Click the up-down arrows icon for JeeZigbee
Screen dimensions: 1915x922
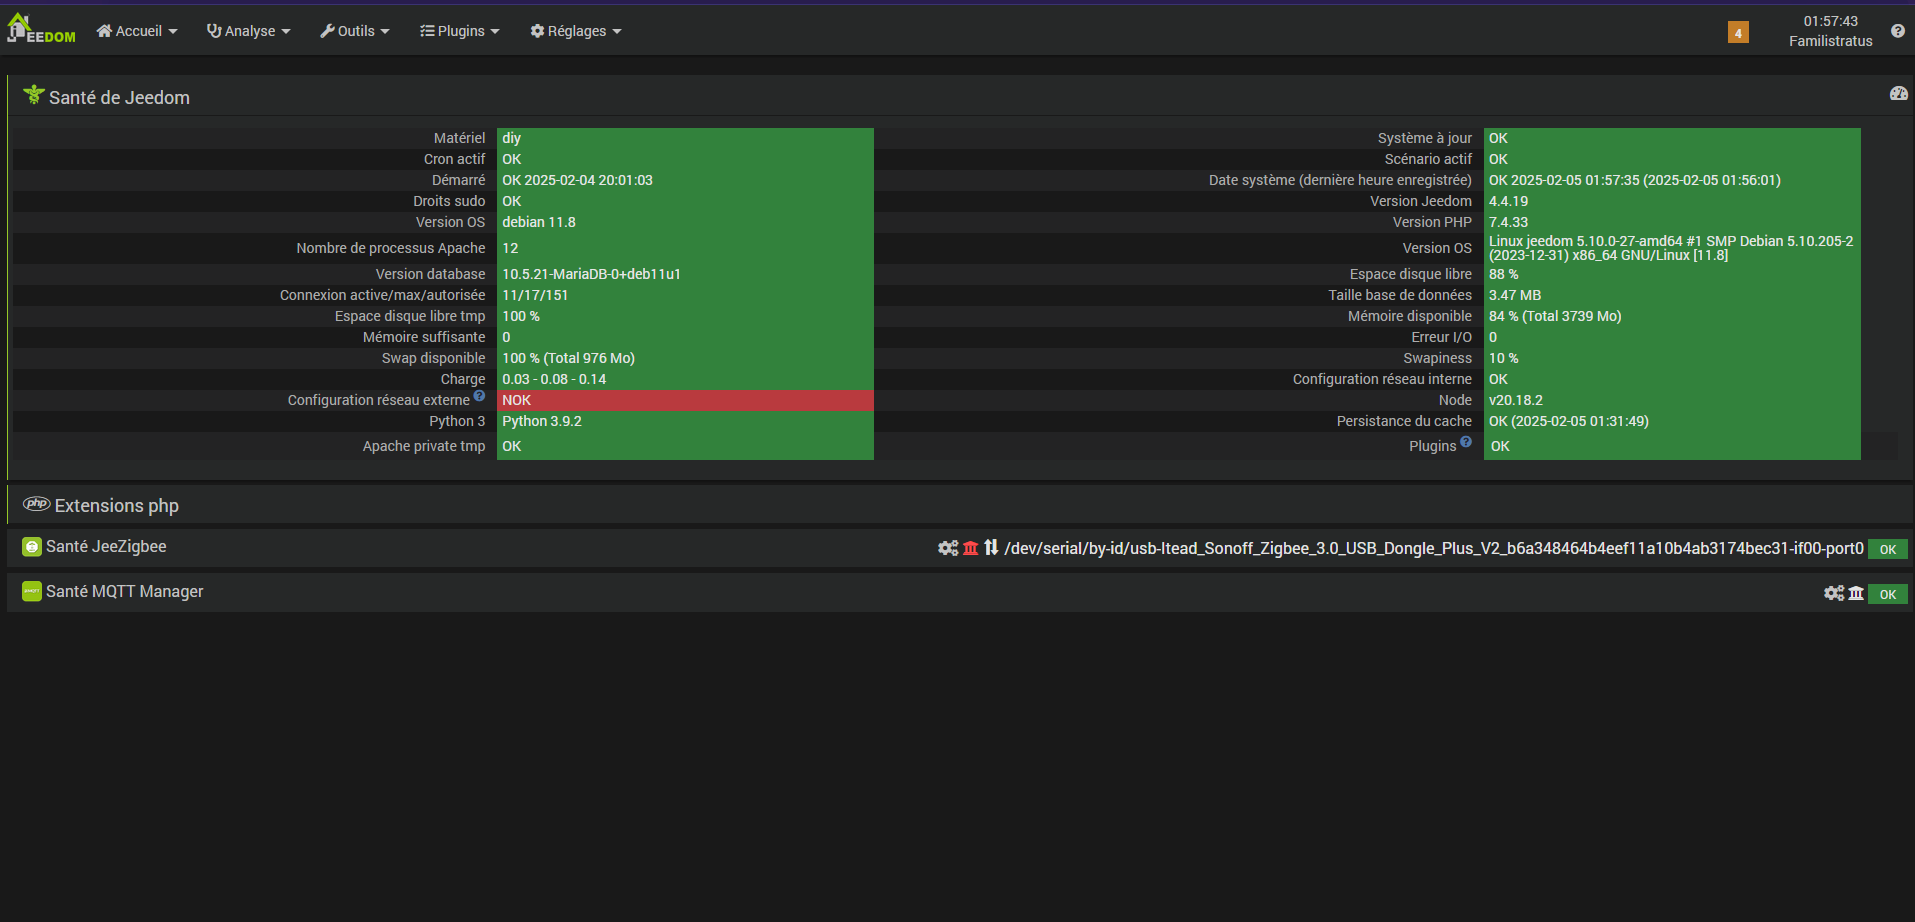[991, 548]
